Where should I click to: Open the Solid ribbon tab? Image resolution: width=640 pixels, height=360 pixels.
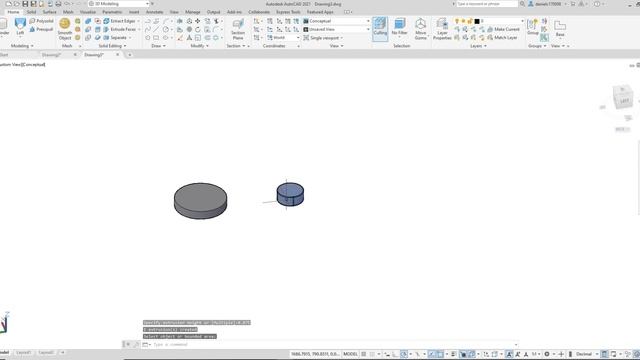click(31, 12)
